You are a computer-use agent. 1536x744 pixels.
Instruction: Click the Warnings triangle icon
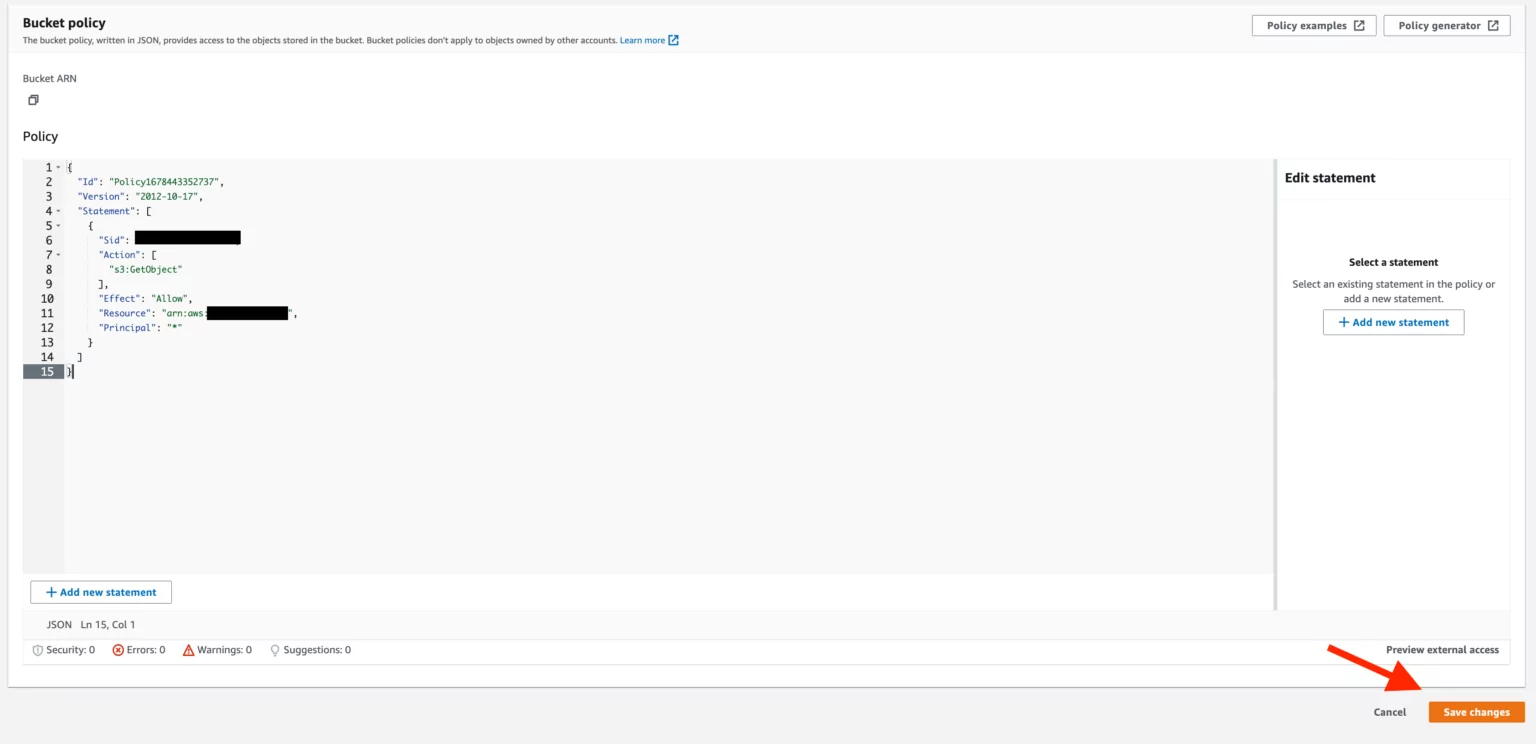(189, 650)
